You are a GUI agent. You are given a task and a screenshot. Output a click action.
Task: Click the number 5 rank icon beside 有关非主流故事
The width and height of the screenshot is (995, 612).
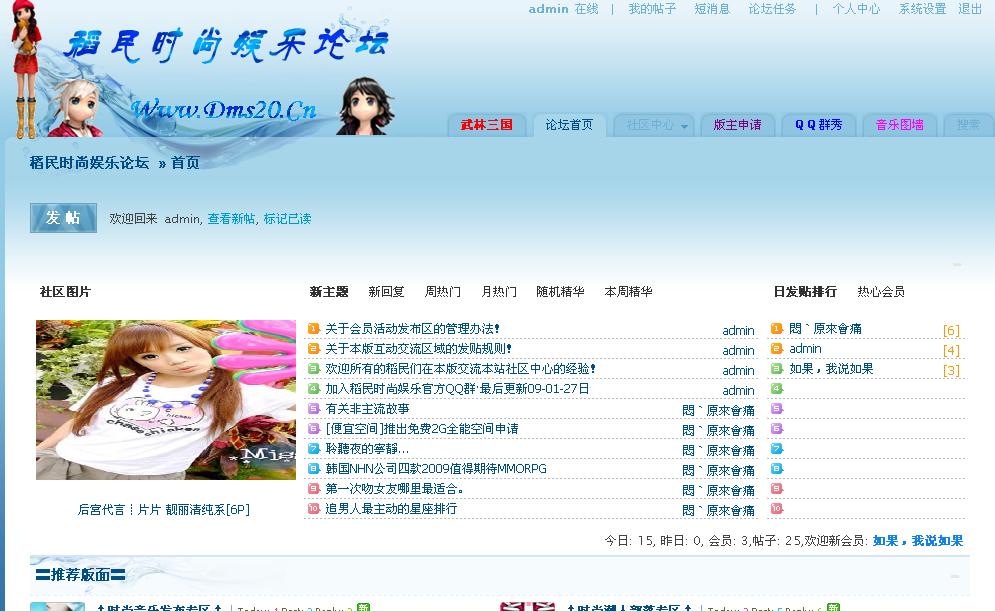[313, 409]
